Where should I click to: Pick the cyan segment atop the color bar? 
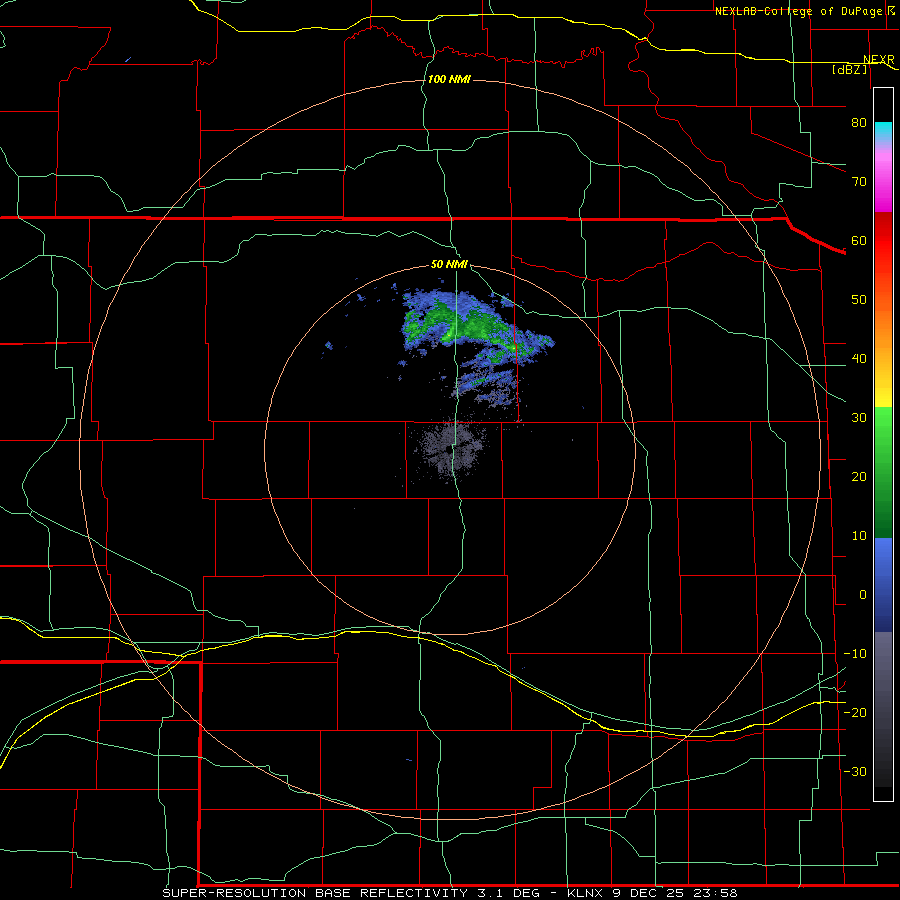(x=883, y=132)
